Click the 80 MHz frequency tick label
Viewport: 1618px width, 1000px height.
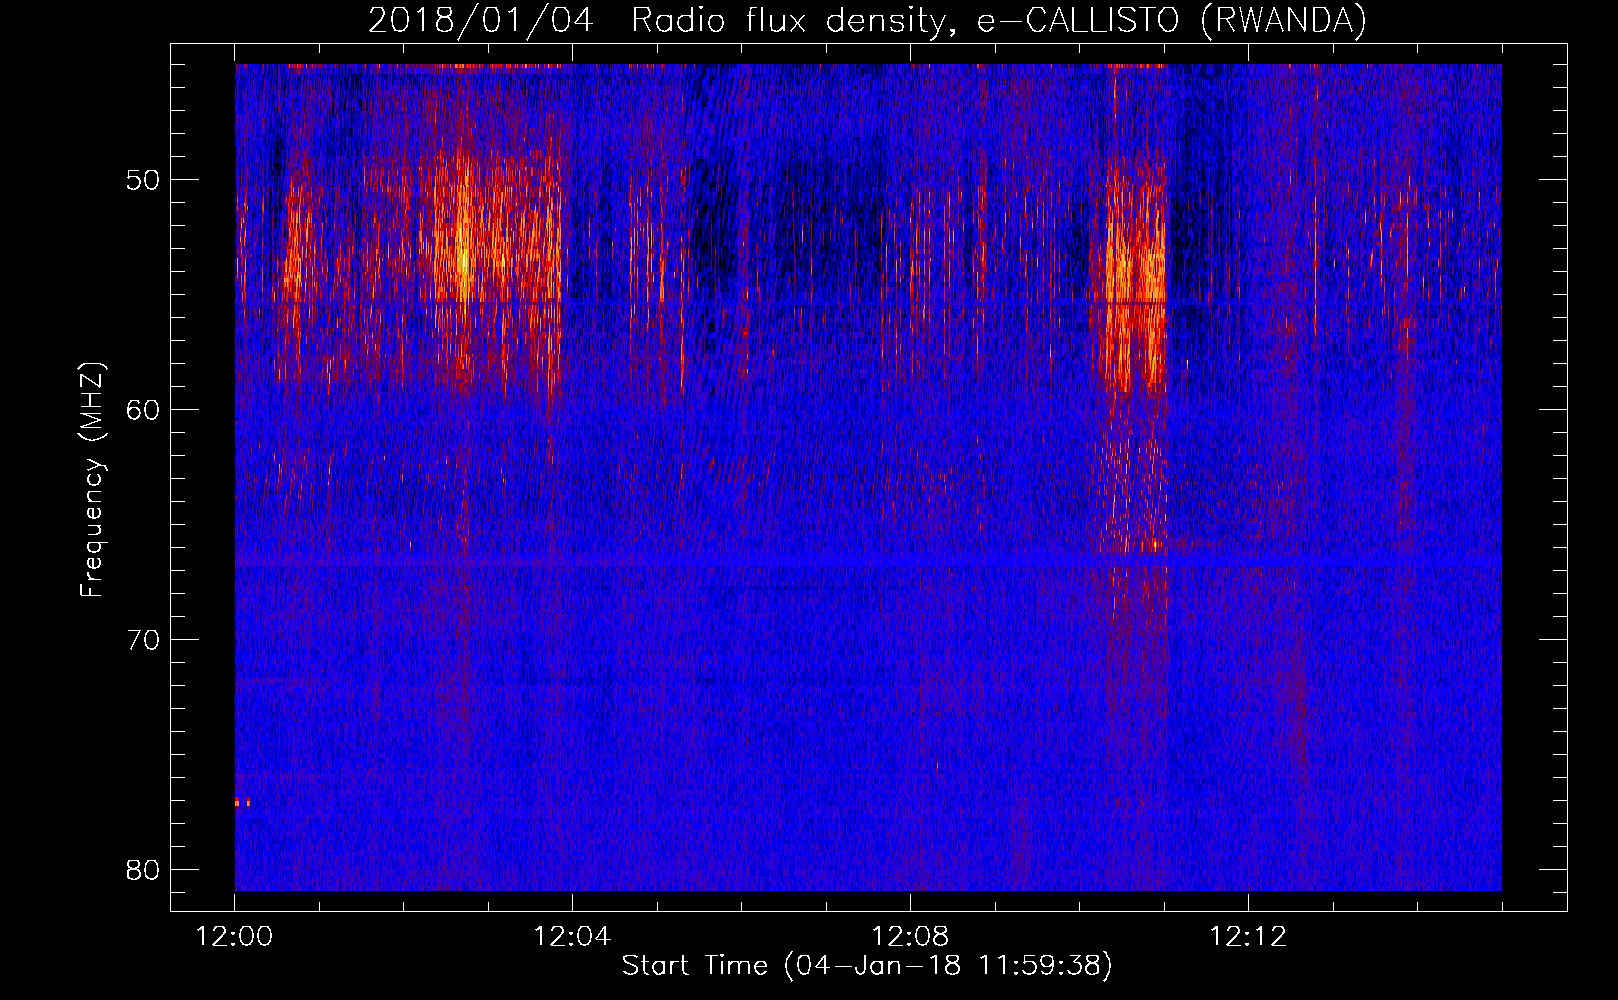144,870
